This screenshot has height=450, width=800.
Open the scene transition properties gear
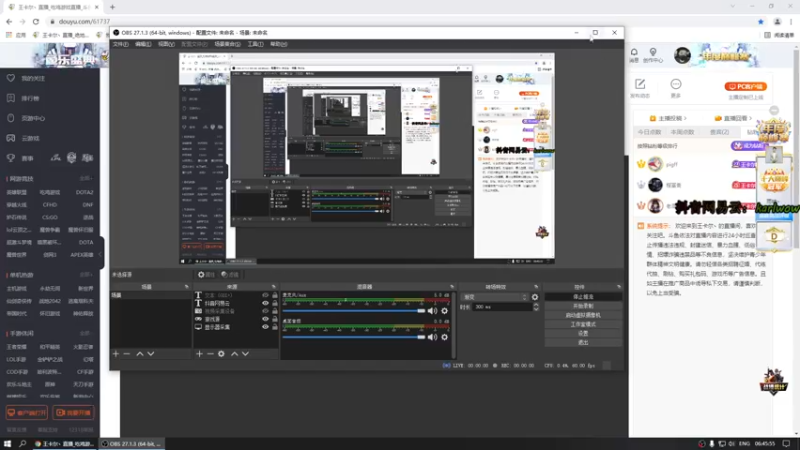point(535,297)
